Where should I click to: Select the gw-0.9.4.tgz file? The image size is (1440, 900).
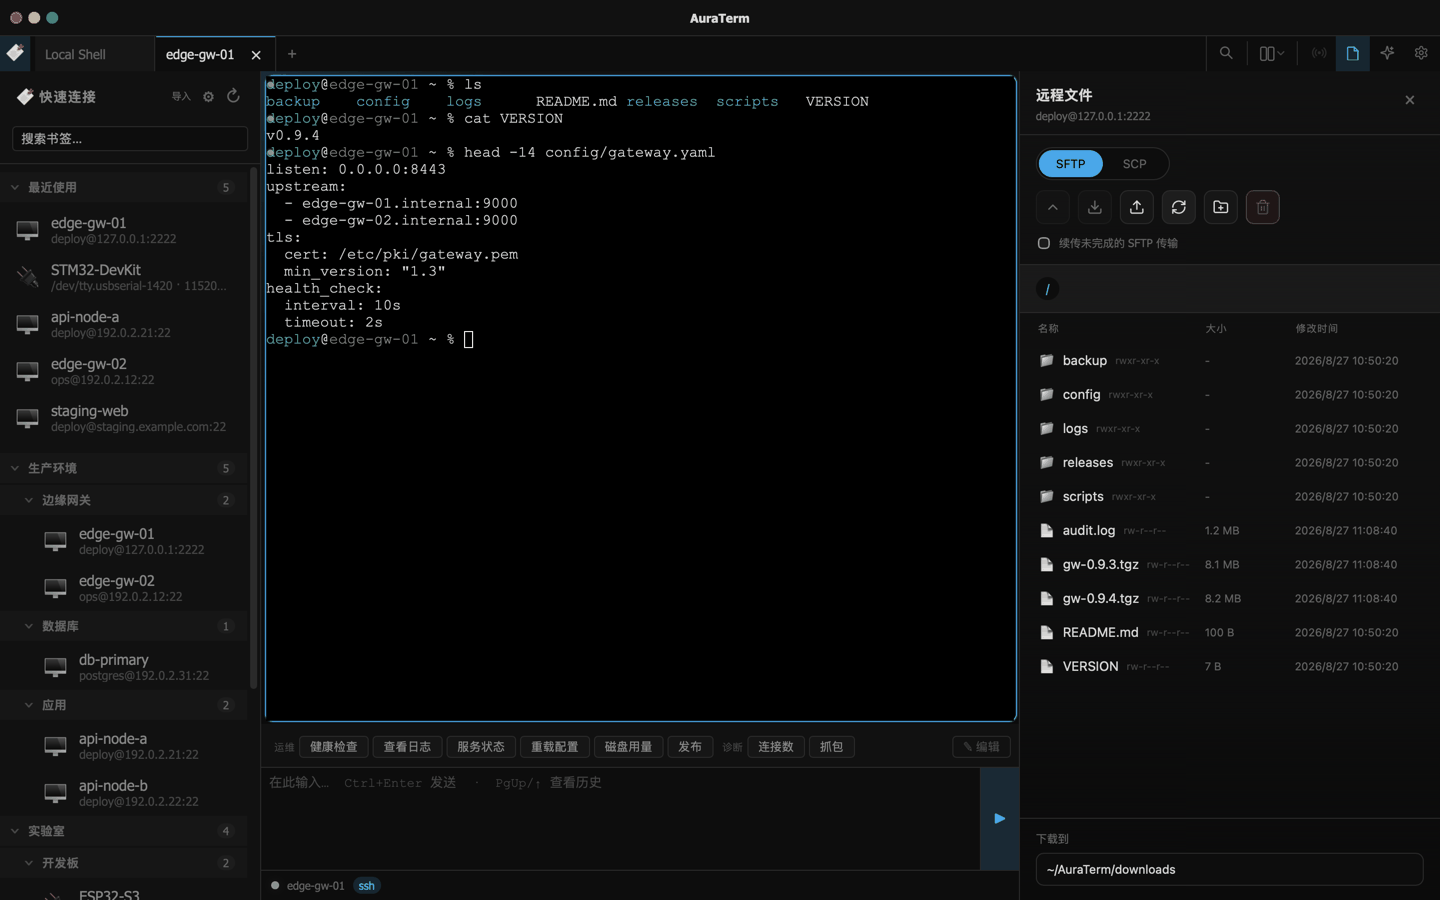click(1230, 599)
